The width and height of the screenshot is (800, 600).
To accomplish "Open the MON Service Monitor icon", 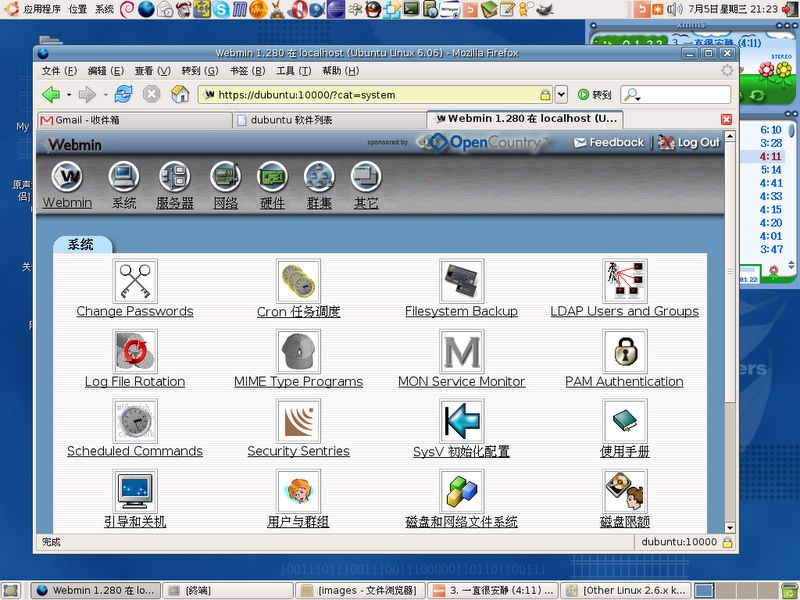I will [x=461, y=351].
